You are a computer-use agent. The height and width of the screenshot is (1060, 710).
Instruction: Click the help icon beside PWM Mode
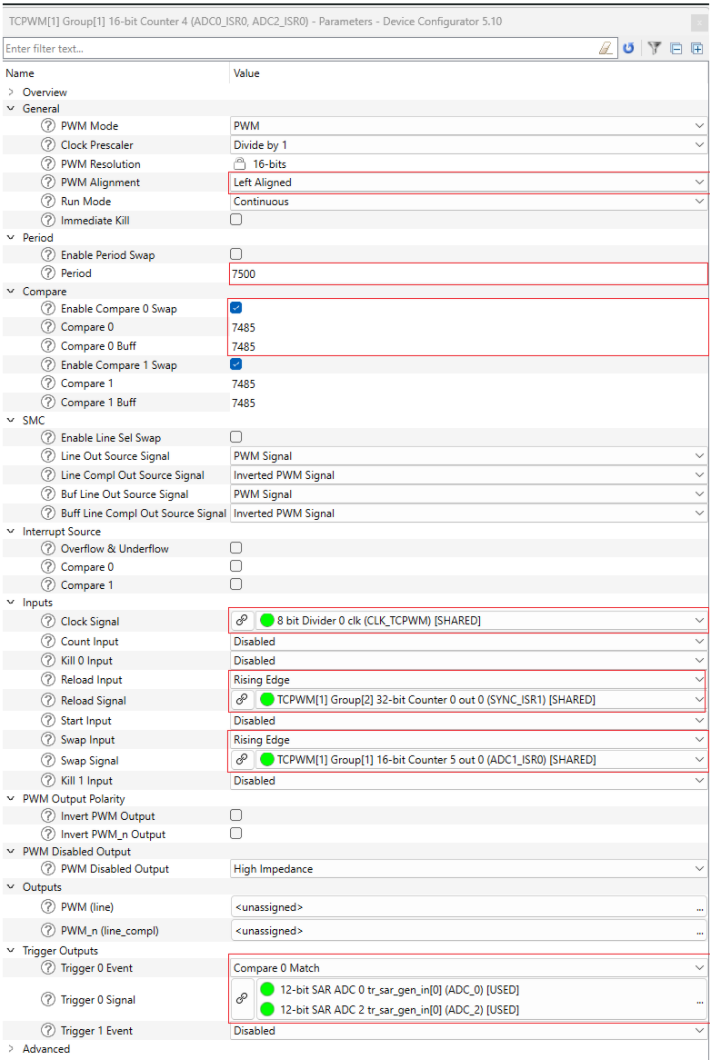pyautogui.click(x=48, y=126)
